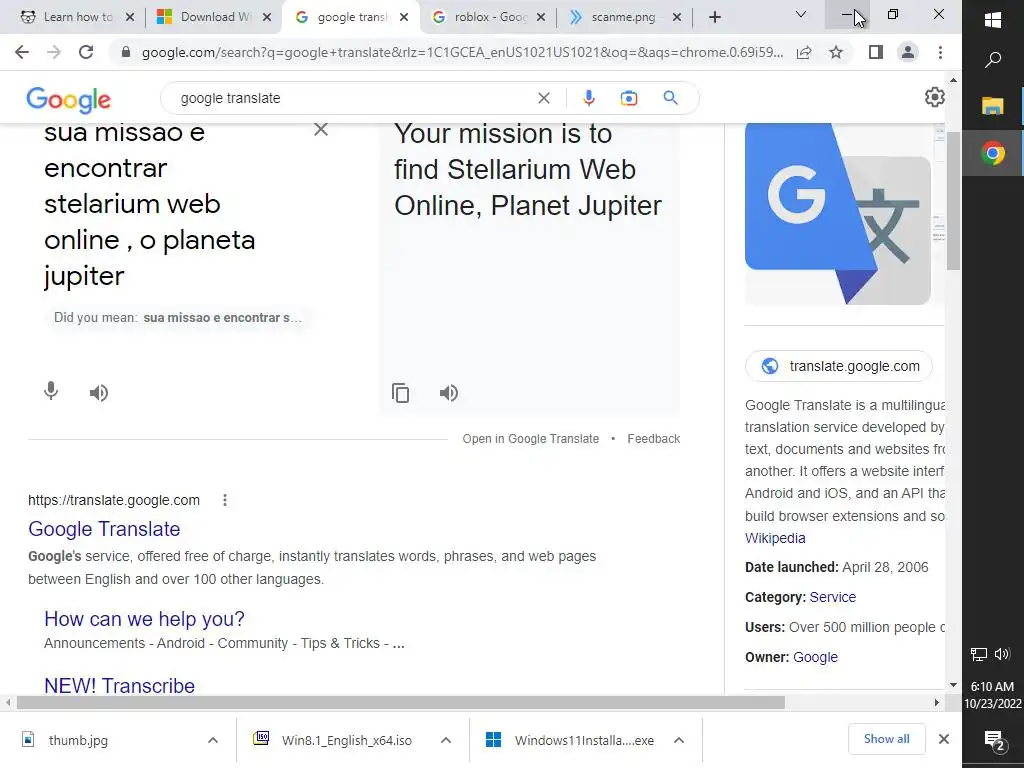Open volume control in system tray

point(1002,654)
